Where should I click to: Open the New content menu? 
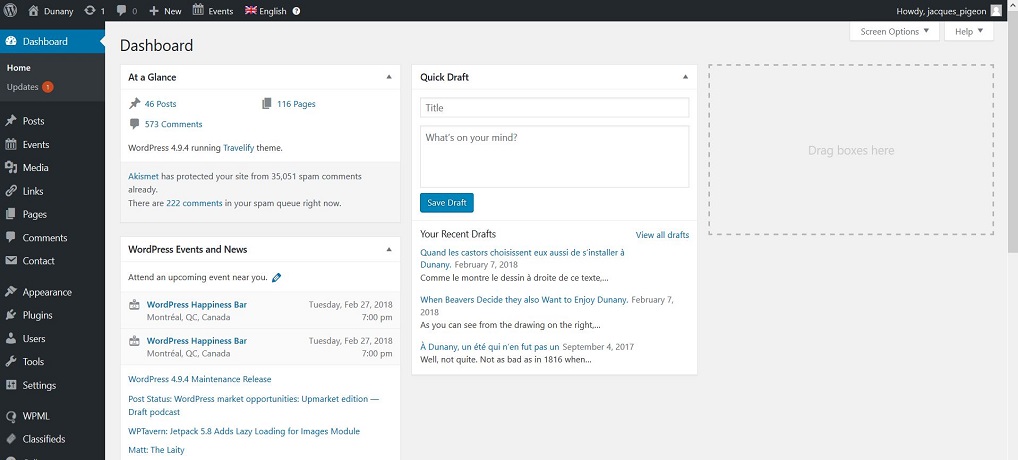click(165, 11)
